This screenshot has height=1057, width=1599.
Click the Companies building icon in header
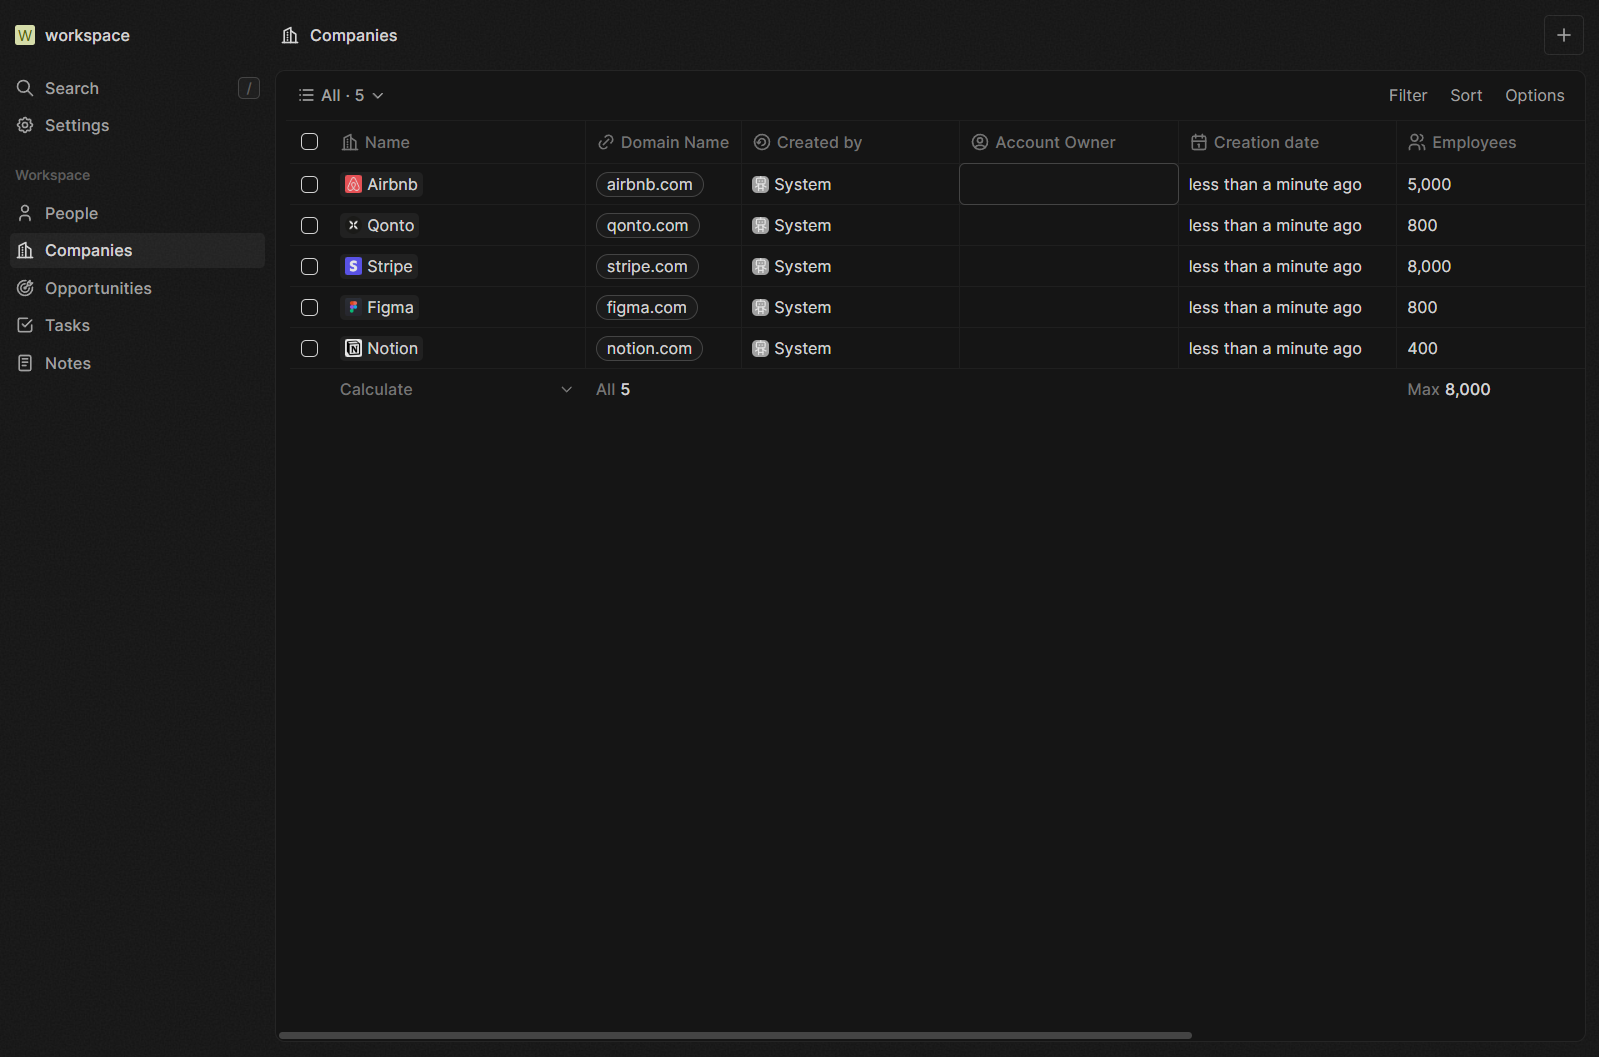[290, 35]
